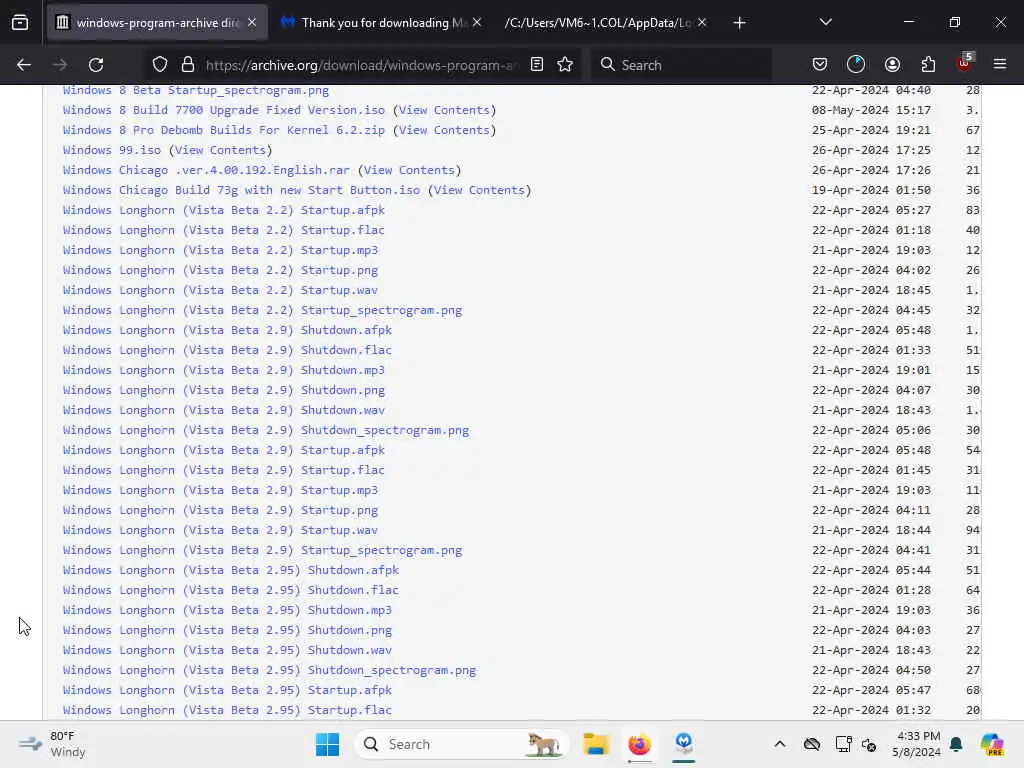Image resolution: width=1024 pixels, height=768 pixels.
Task: Click the Firefox Search box in toolbar
Action: coord(682,65)
